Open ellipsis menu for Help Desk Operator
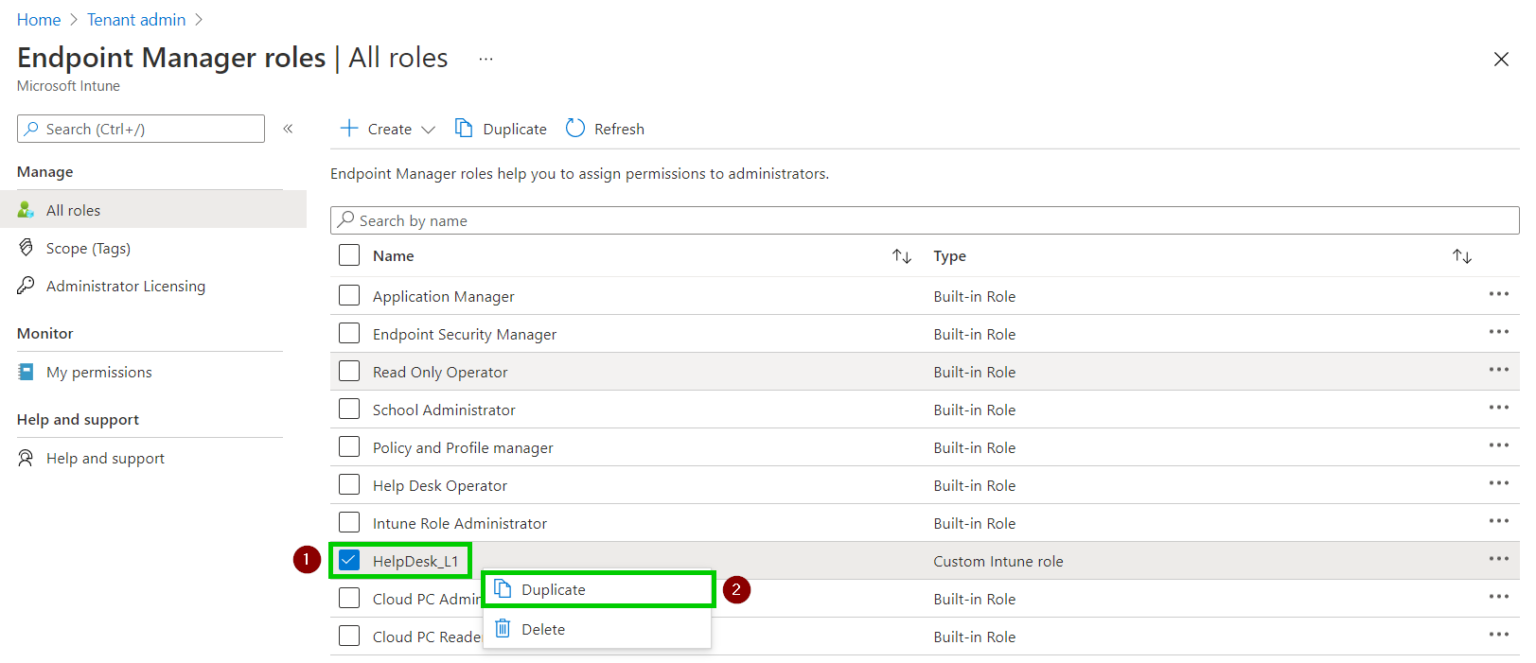 coord(1498,484)
